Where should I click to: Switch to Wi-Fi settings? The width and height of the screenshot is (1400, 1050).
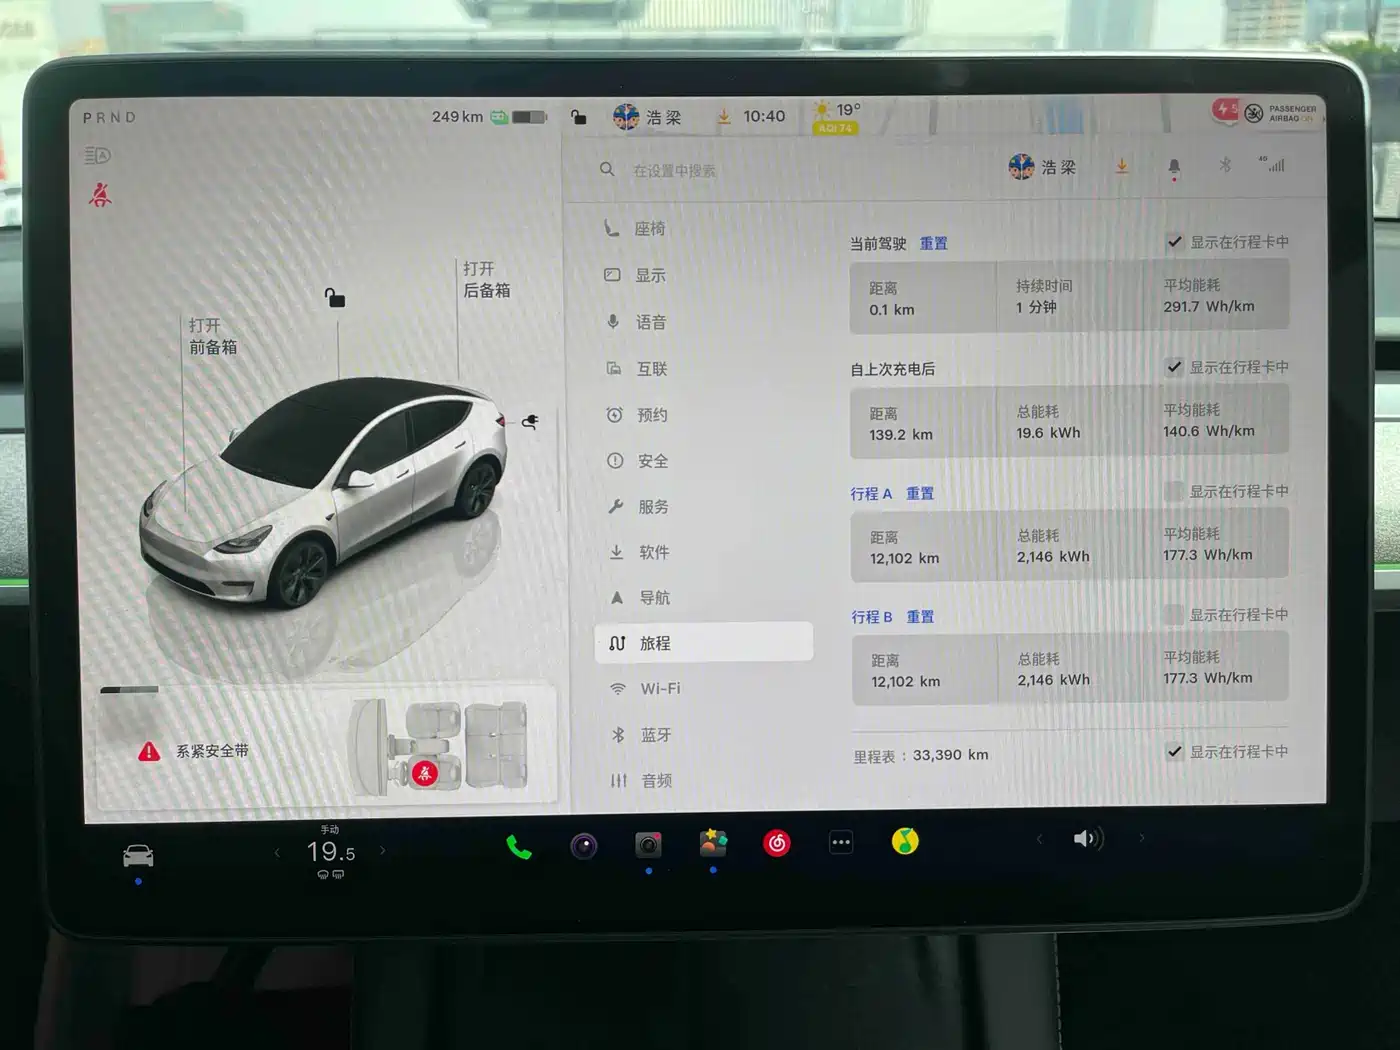click(659, 688)
